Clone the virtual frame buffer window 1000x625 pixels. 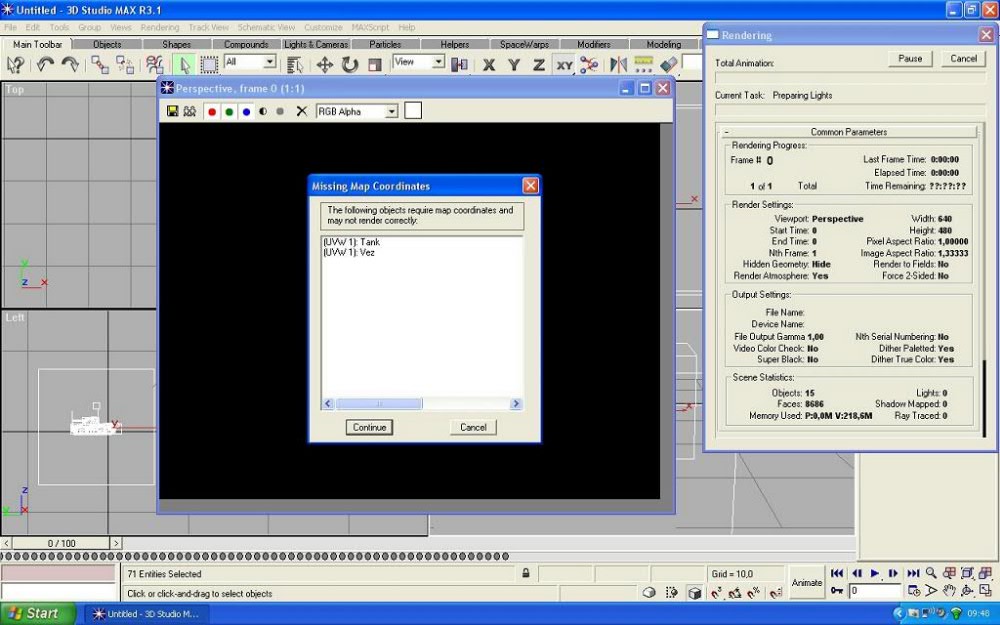(x=189, y=111)
